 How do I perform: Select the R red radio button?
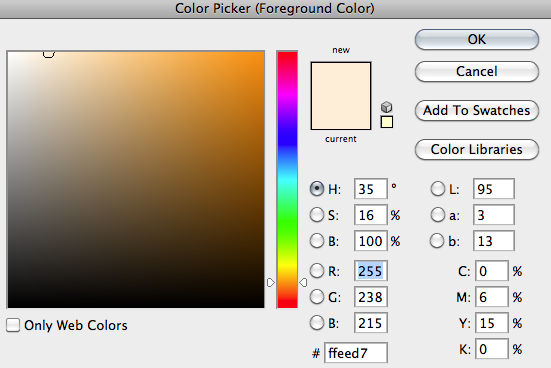[x=317, y=271]
